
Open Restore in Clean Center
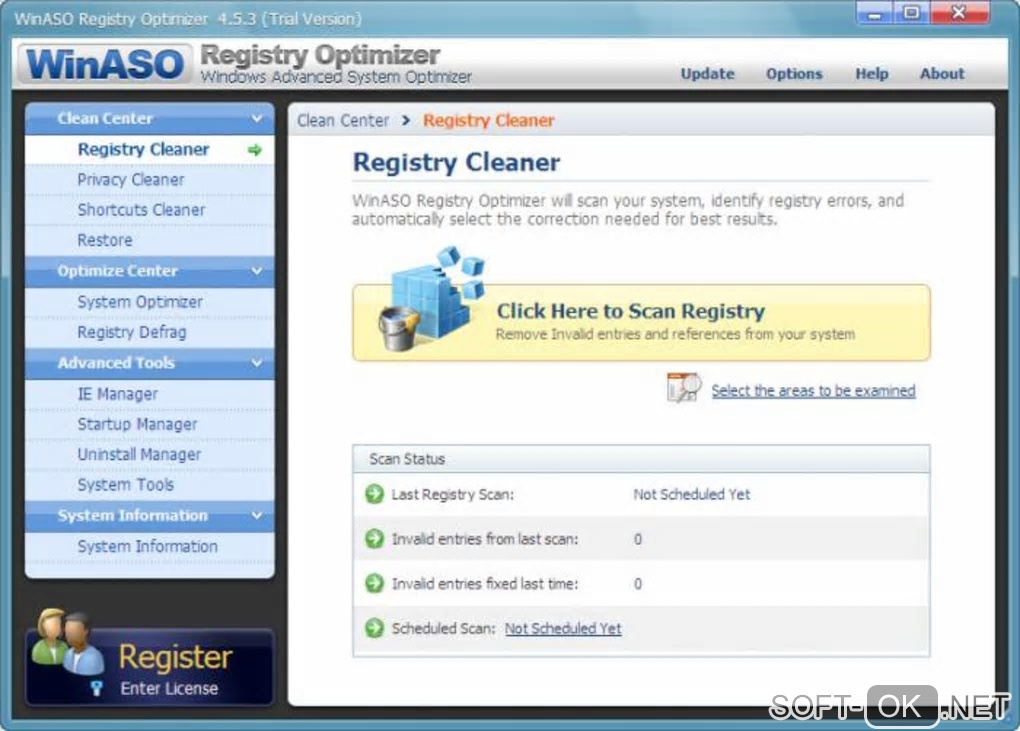click(150, 241)
